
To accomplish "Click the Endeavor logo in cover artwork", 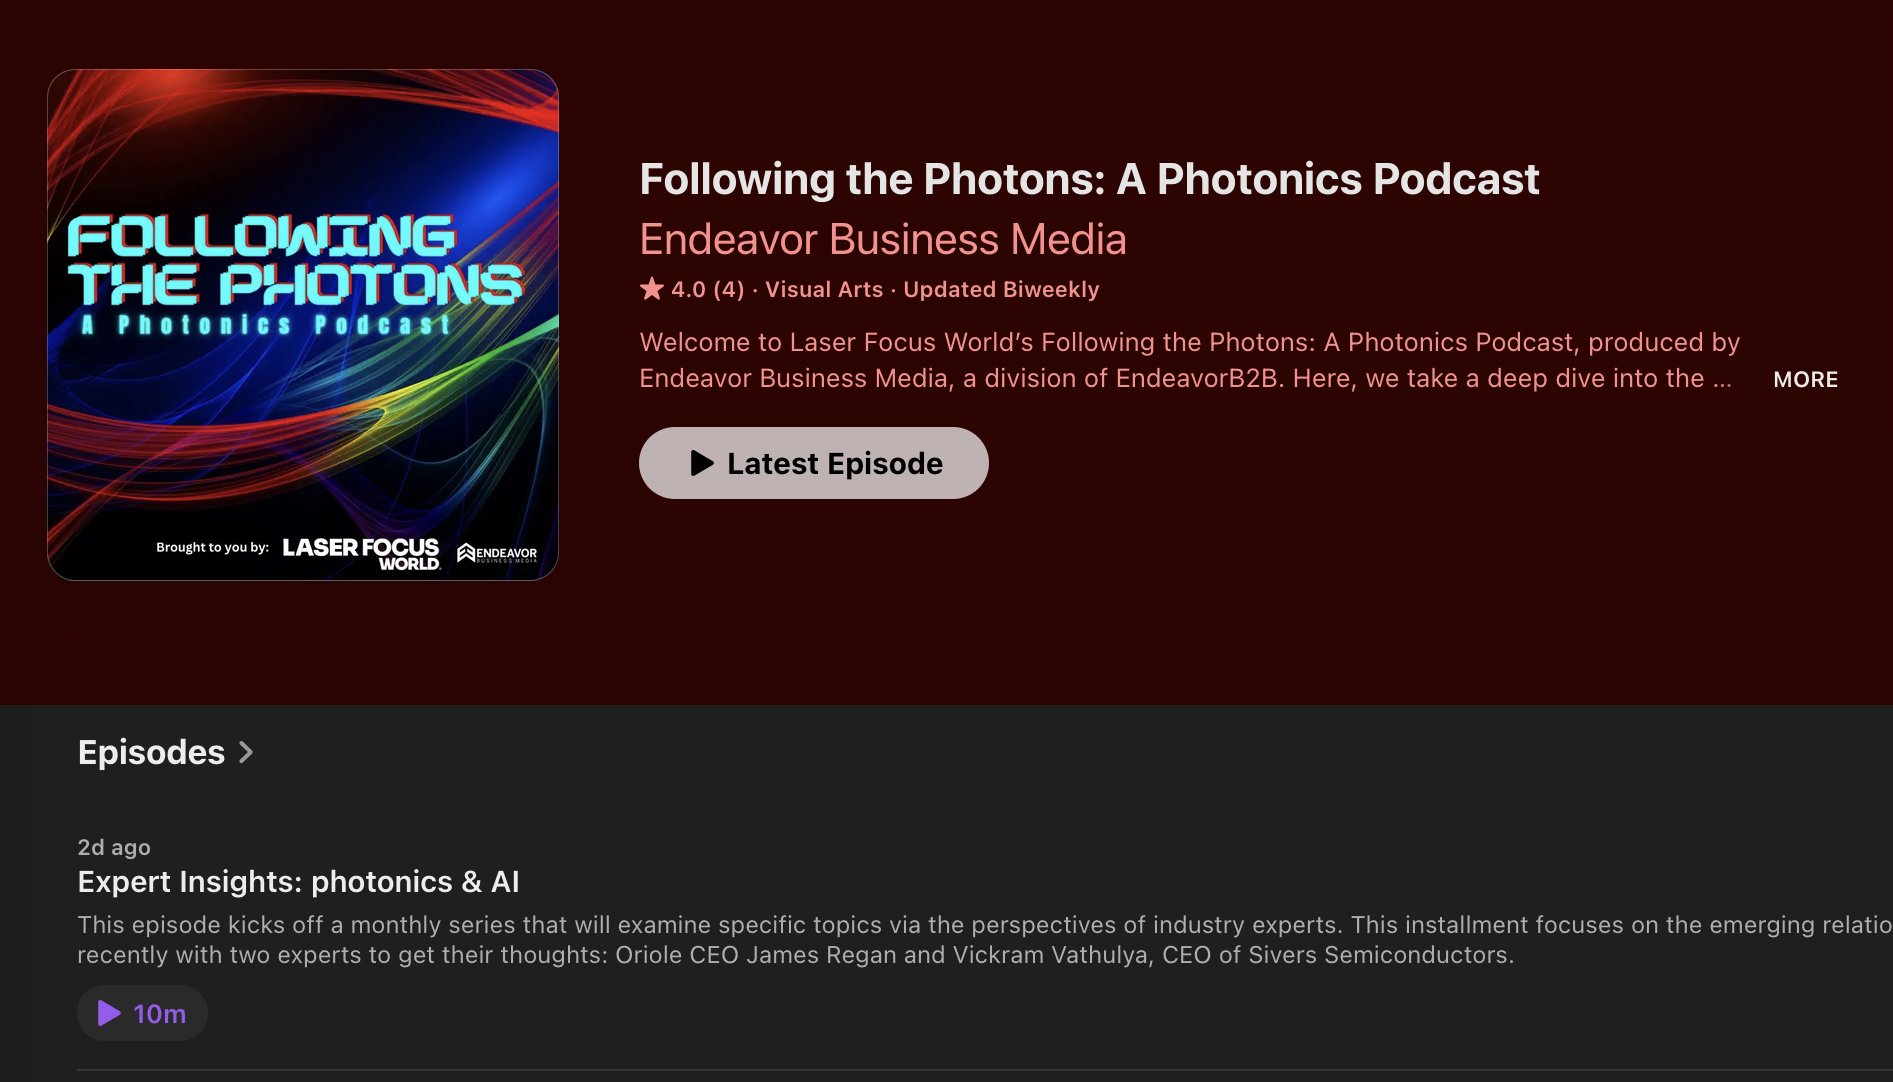I will pos(497,553).
